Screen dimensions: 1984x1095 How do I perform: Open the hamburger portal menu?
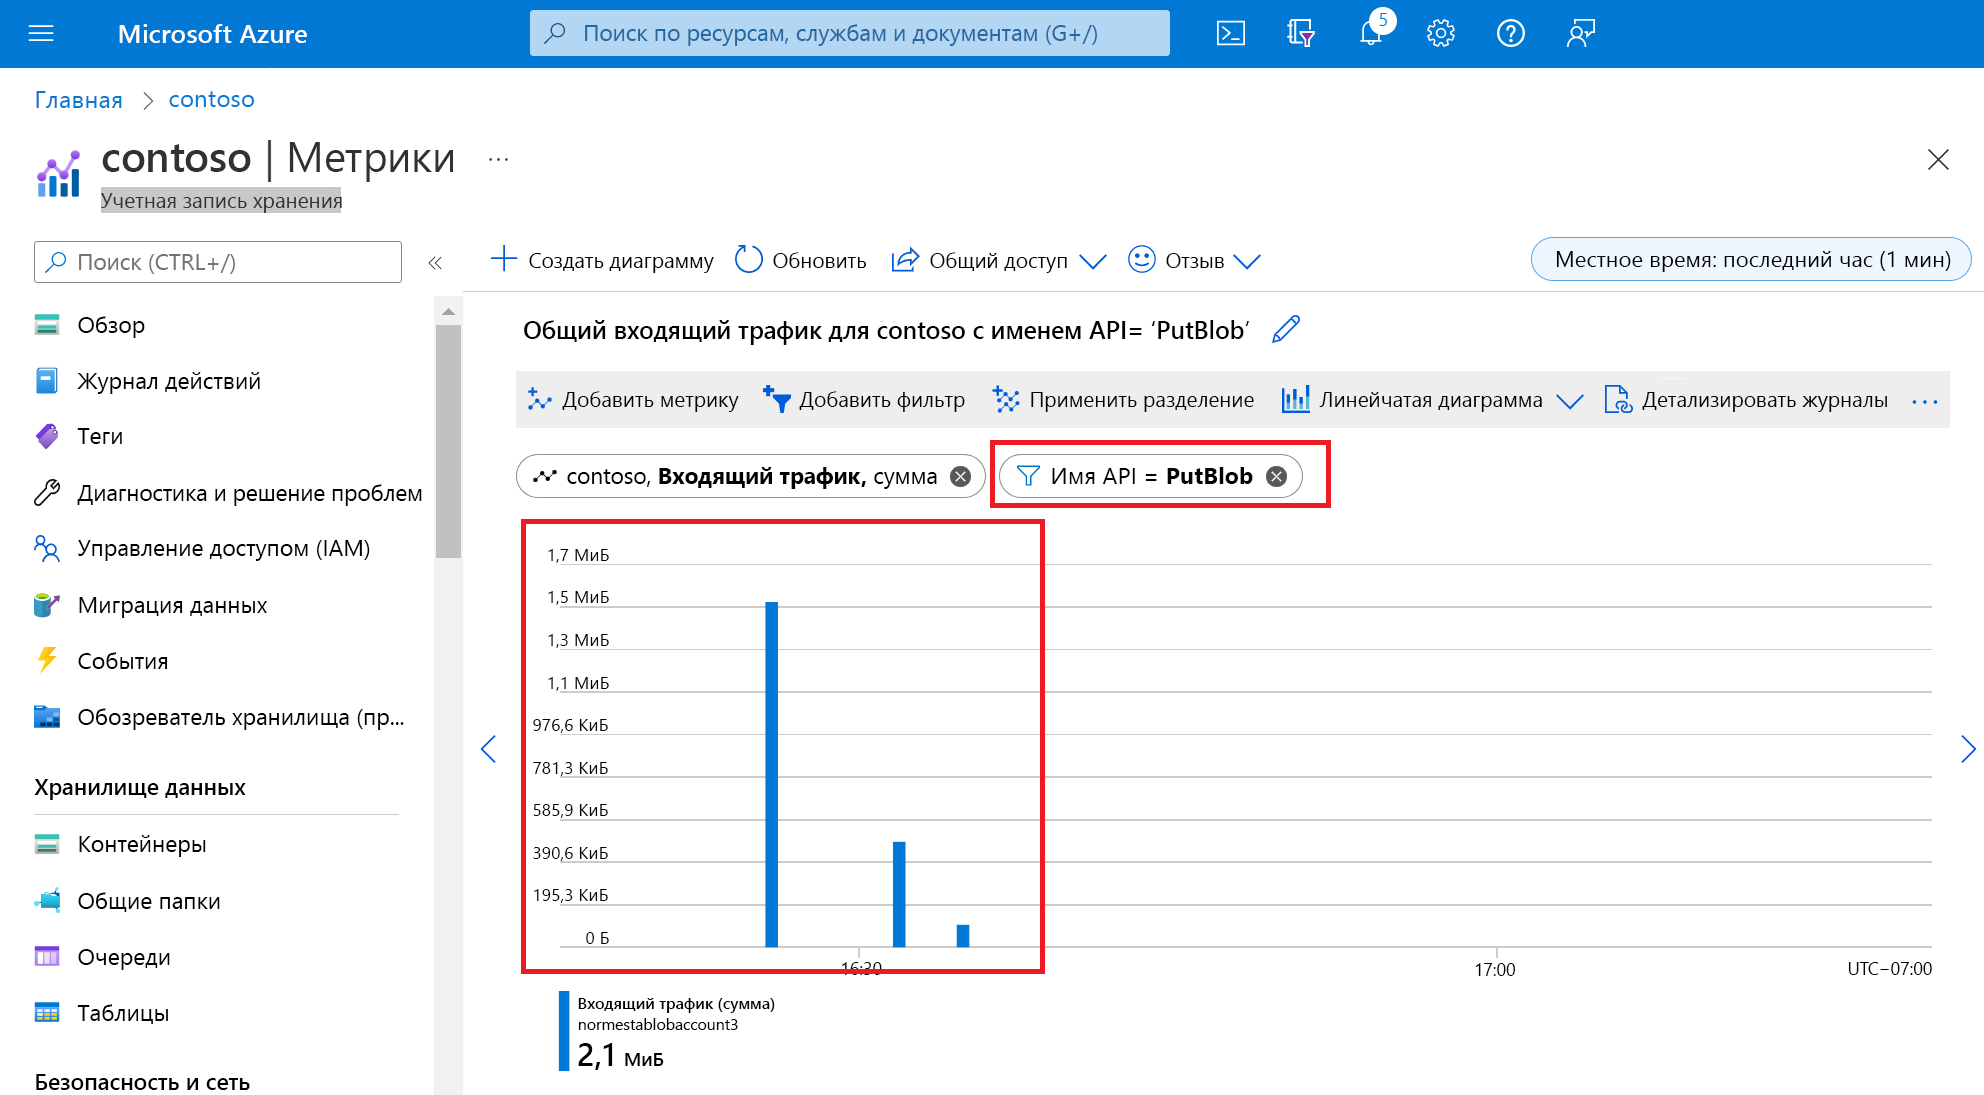tap(41, 34)
